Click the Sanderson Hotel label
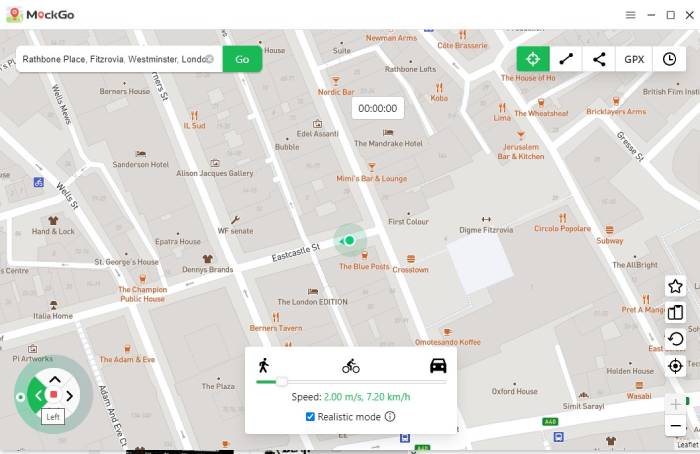This screenshot has width=700, height=454. (x=140, y=164)
